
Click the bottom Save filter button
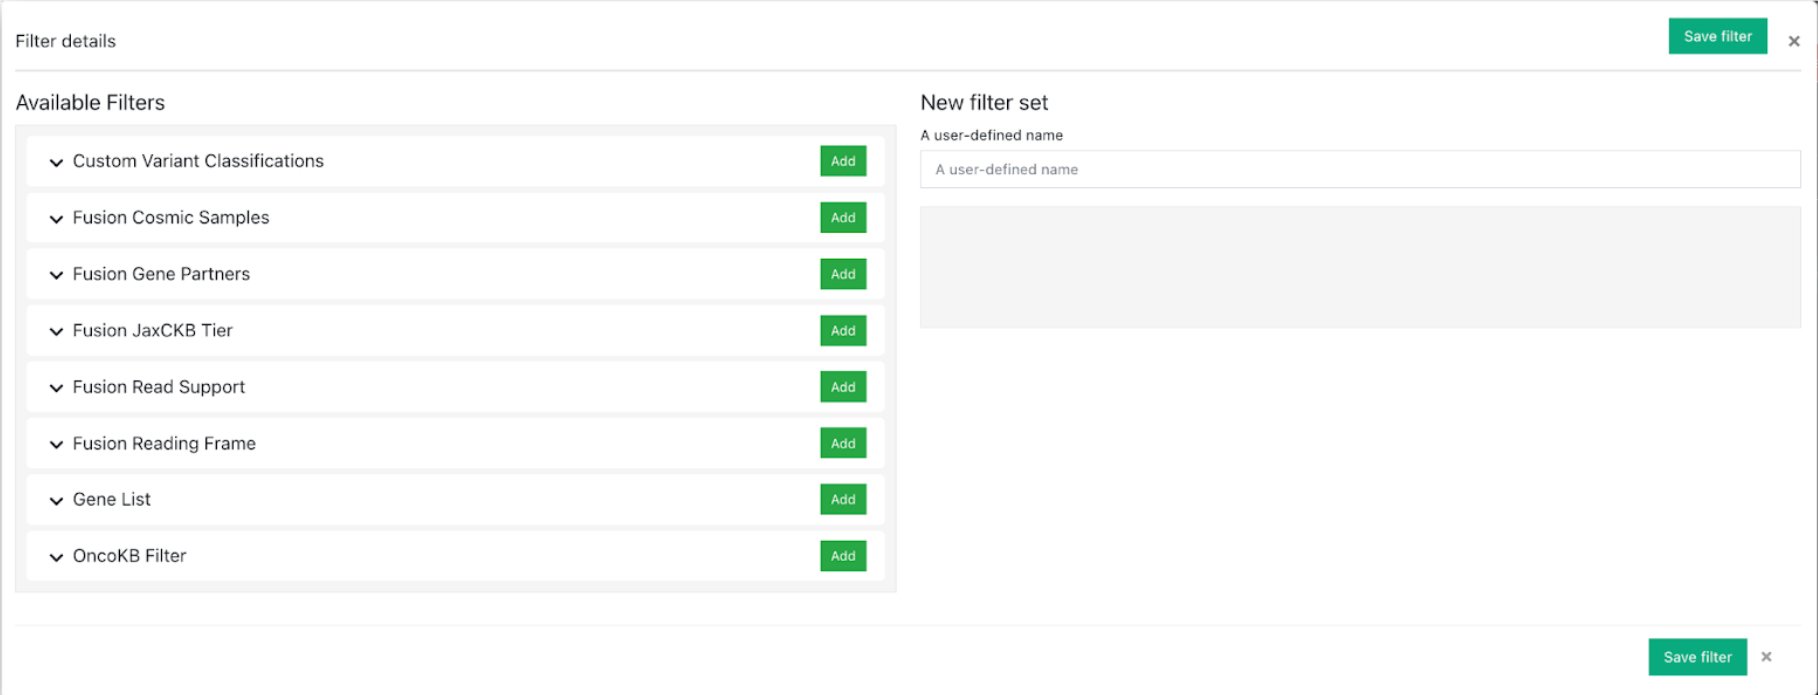1697,657
